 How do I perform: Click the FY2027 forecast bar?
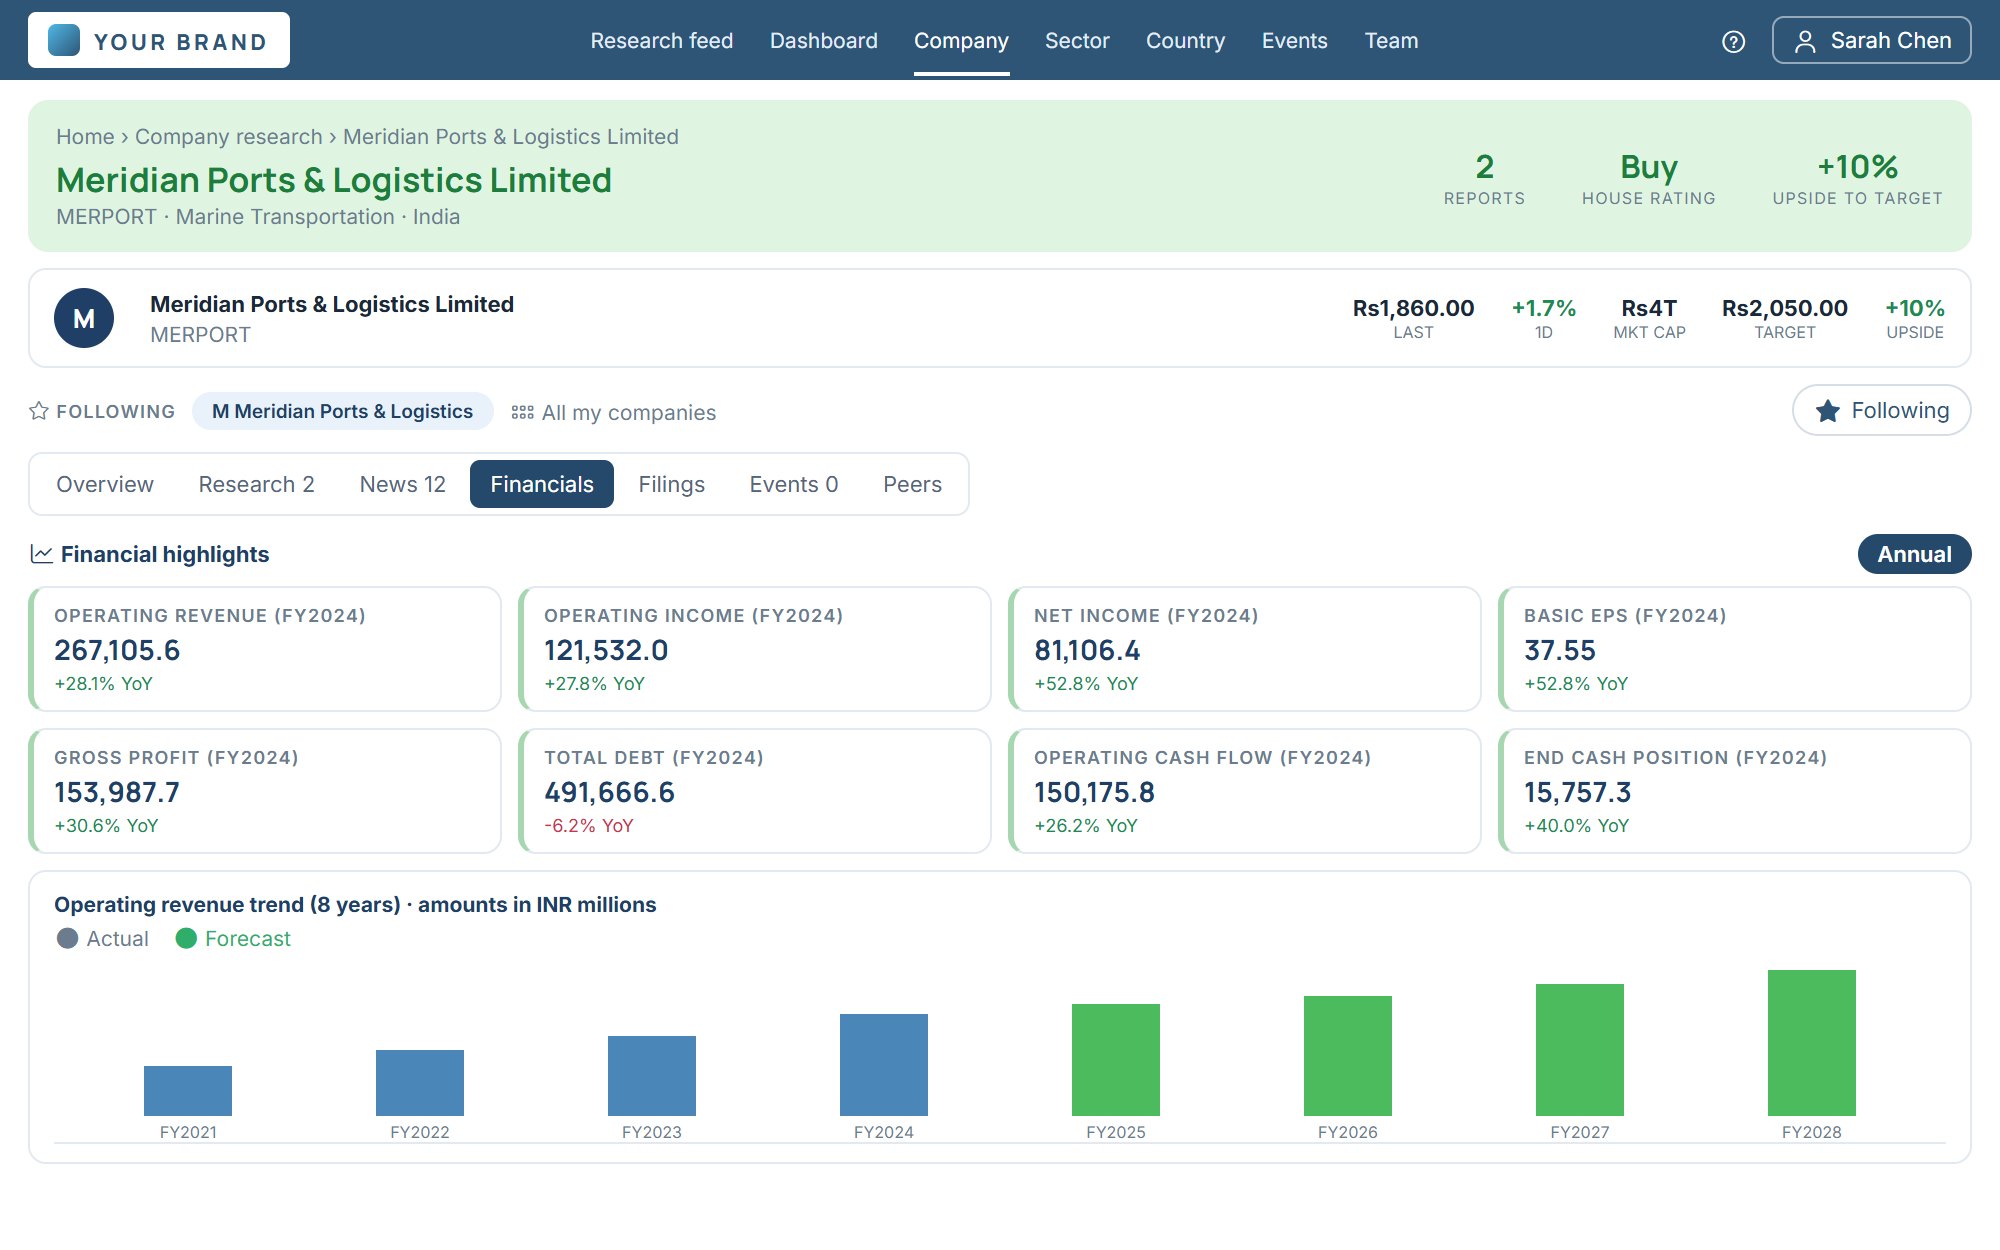click(1580, 1050)
